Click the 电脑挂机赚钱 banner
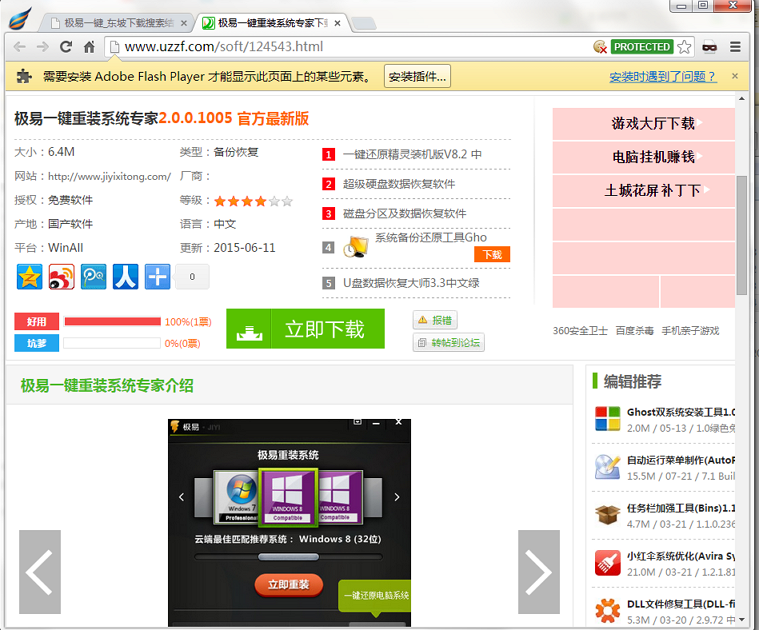759x630 pixels. pyautogui.click(x=644, y=157)
